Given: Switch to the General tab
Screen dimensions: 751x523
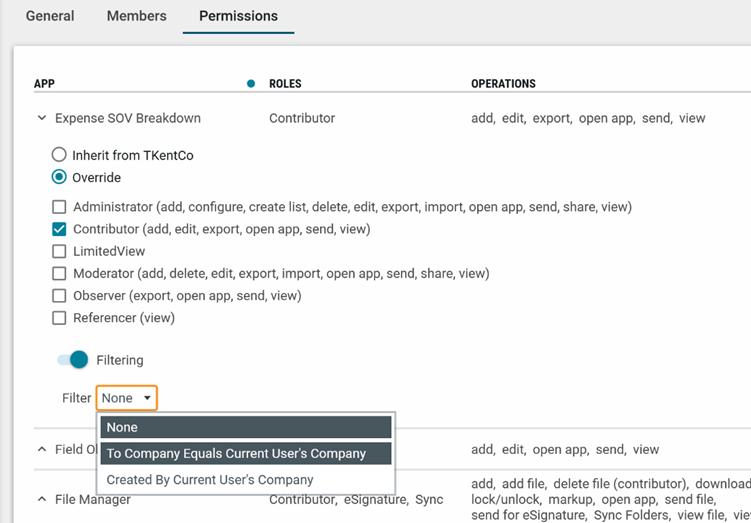Looking at the screenshot, I should (x=50, y=16).
